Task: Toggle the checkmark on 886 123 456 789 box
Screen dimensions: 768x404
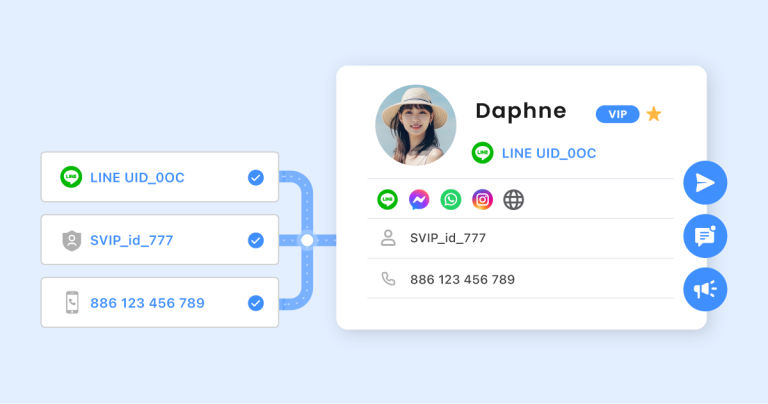Action: tap(256, 303)
